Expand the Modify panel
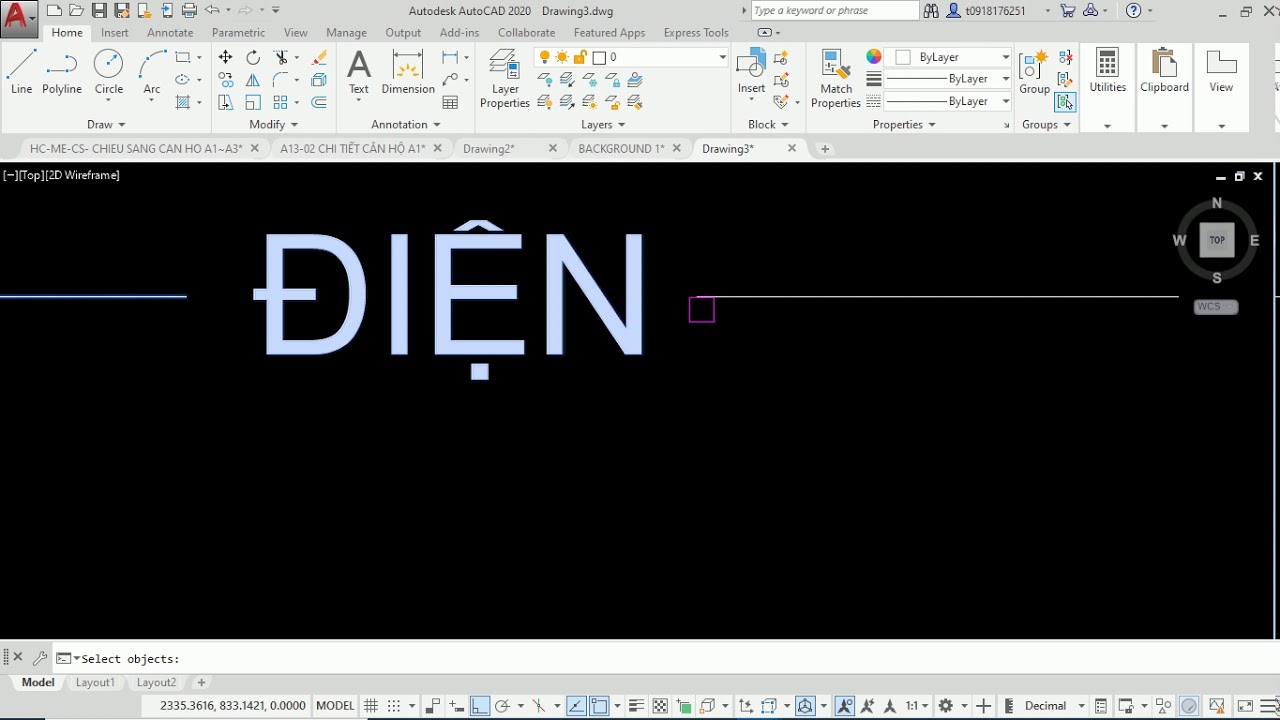The height and width of the screenshot is (720, 1280). [x=274, y=124]
